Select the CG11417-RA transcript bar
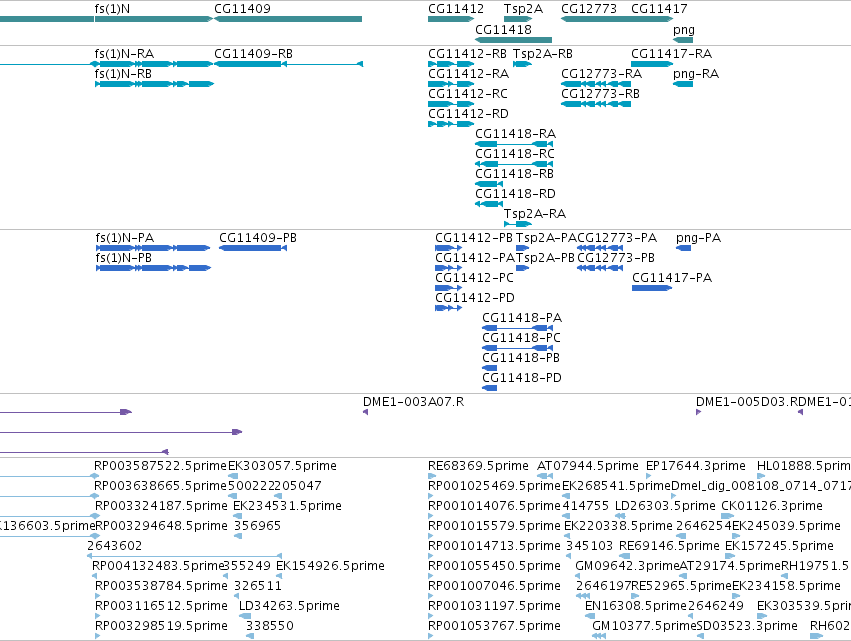 (652, 64)
